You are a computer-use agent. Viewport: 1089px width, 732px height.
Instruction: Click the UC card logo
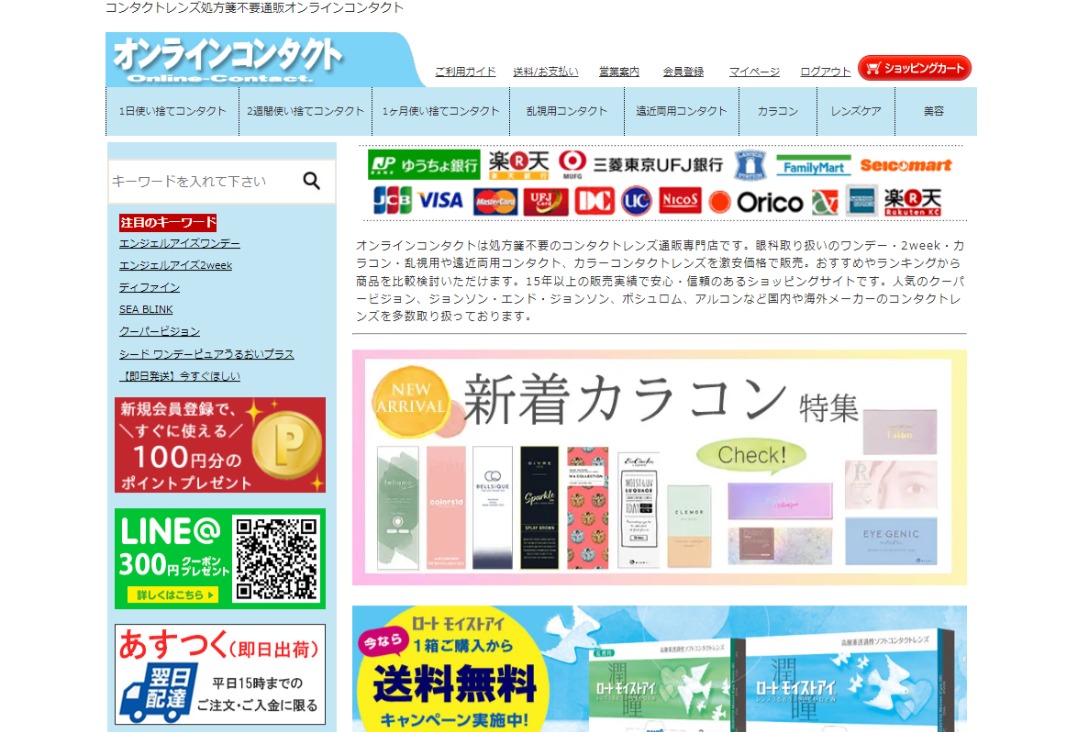tap(636, 201)
